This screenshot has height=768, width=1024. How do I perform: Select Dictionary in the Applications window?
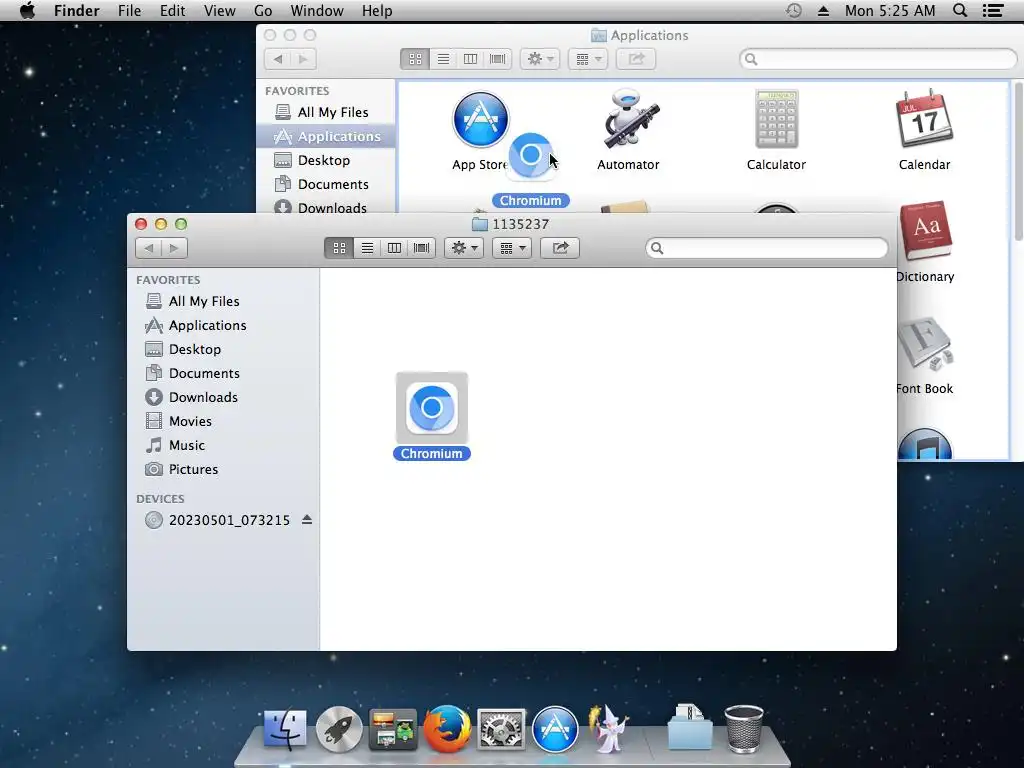pos(925,242)
